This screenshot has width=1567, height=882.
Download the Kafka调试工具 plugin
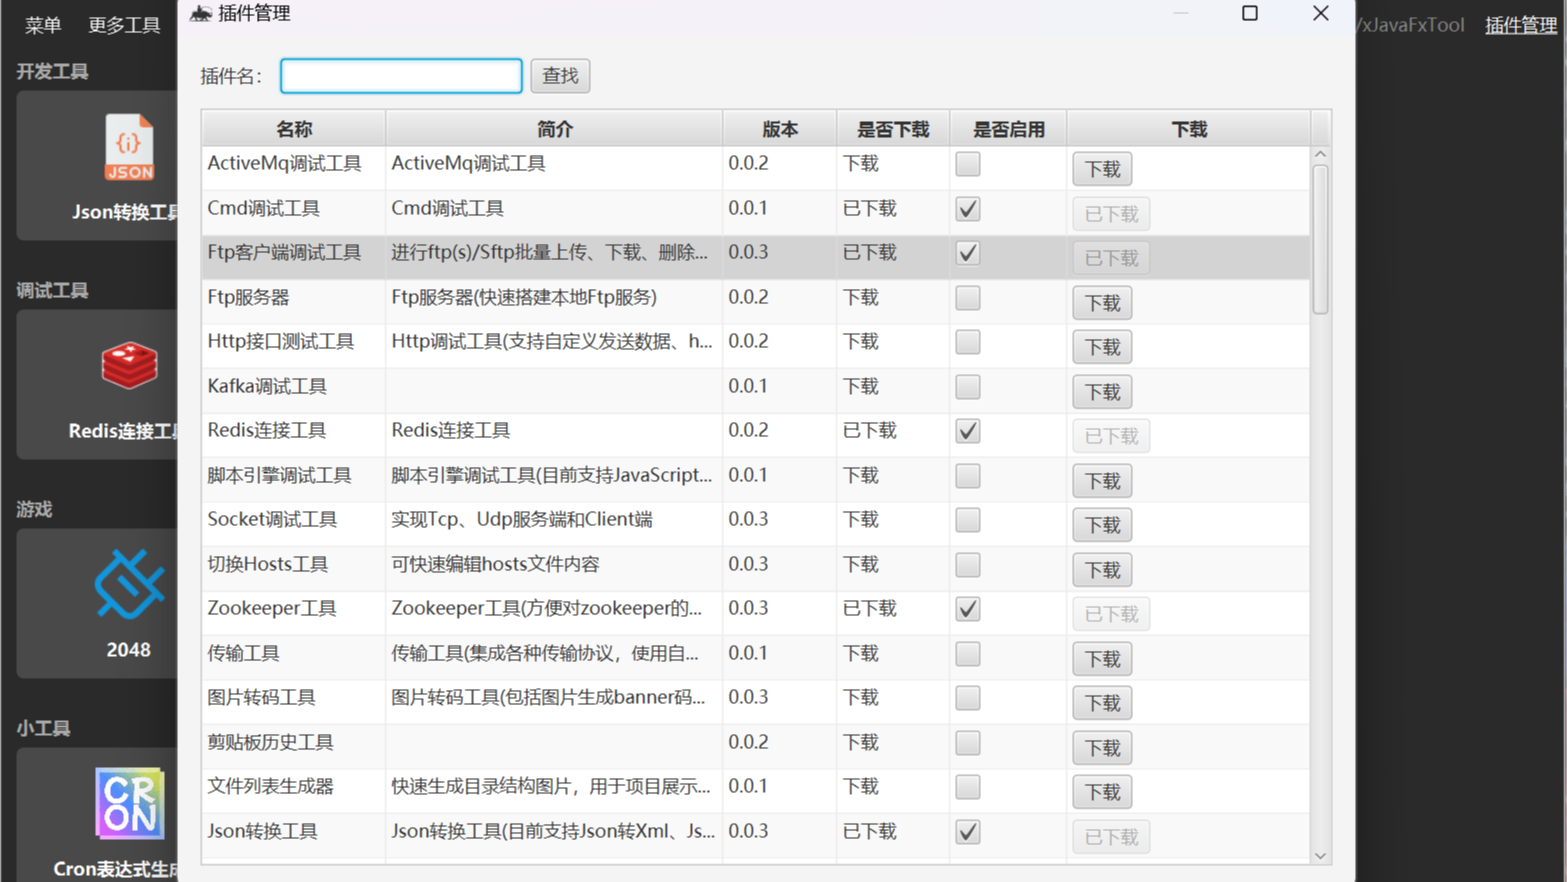click(x=1102, y=392)
